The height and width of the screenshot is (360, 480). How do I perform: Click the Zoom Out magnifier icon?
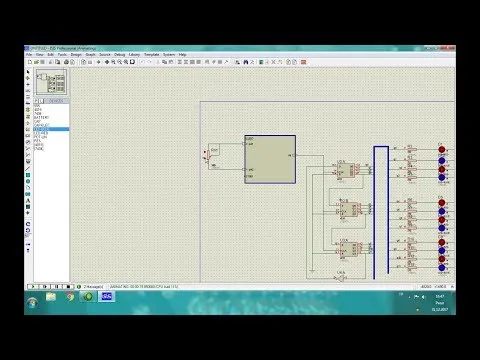click(x=120, y=62)
